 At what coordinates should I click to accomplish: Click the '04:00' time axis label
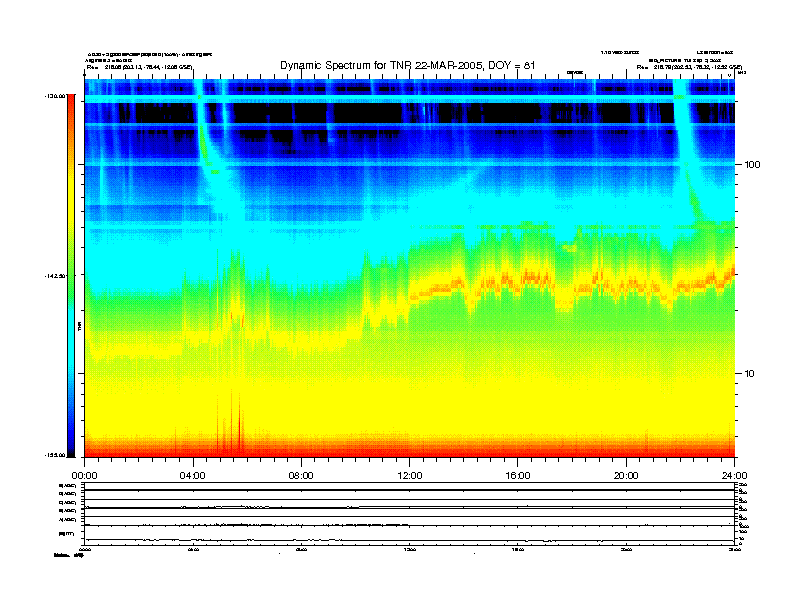[x=193, y=476]
